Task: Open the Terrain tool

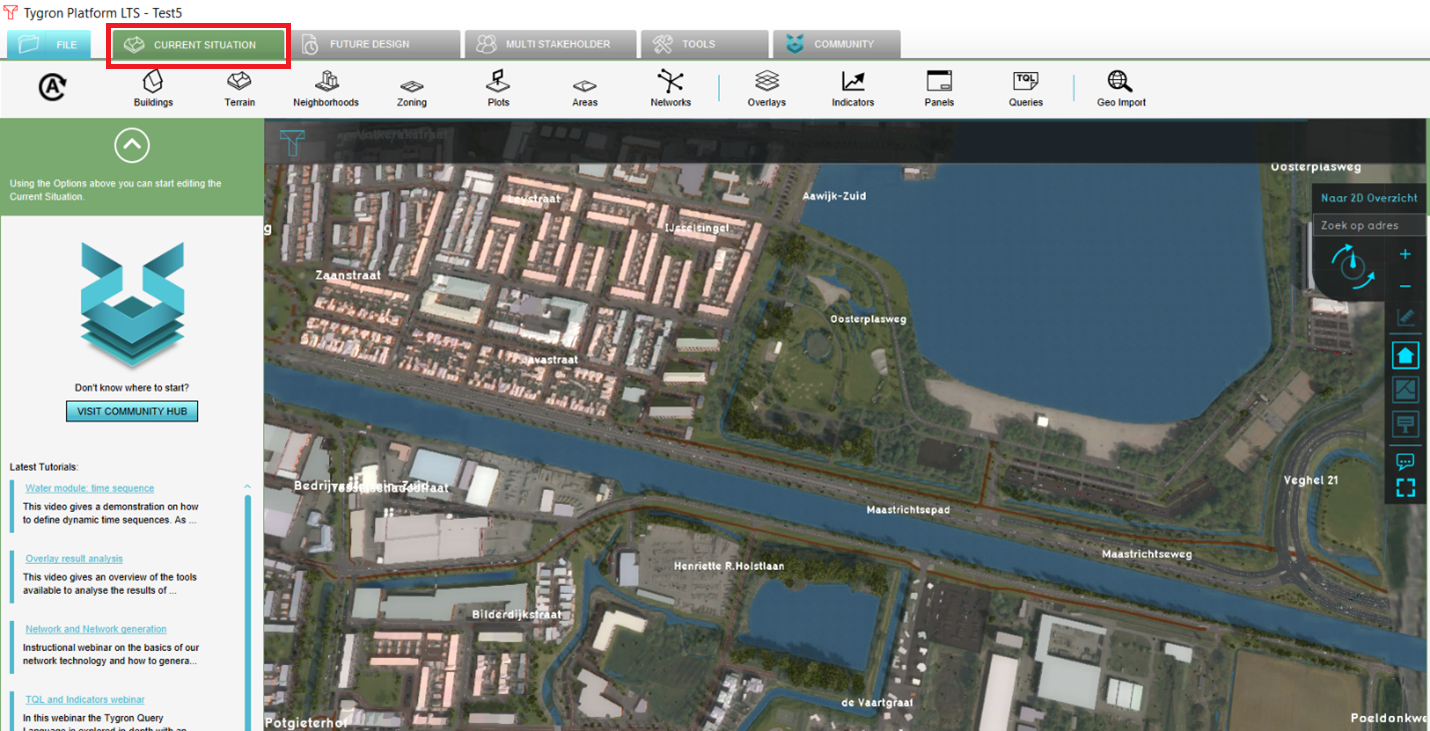Action: click(239, 88)
